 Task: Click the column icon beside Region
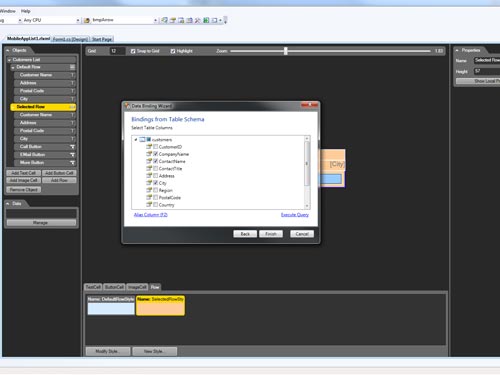[x=149, y=190]
